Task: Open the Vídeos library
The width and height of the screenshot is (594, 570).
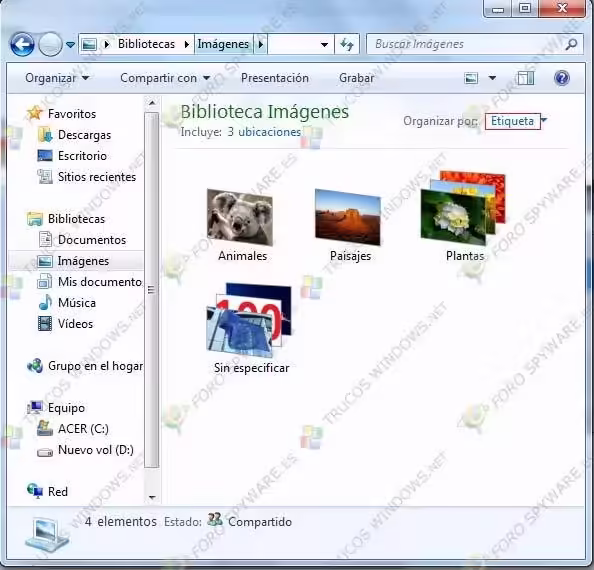Action: coord(66,324)
